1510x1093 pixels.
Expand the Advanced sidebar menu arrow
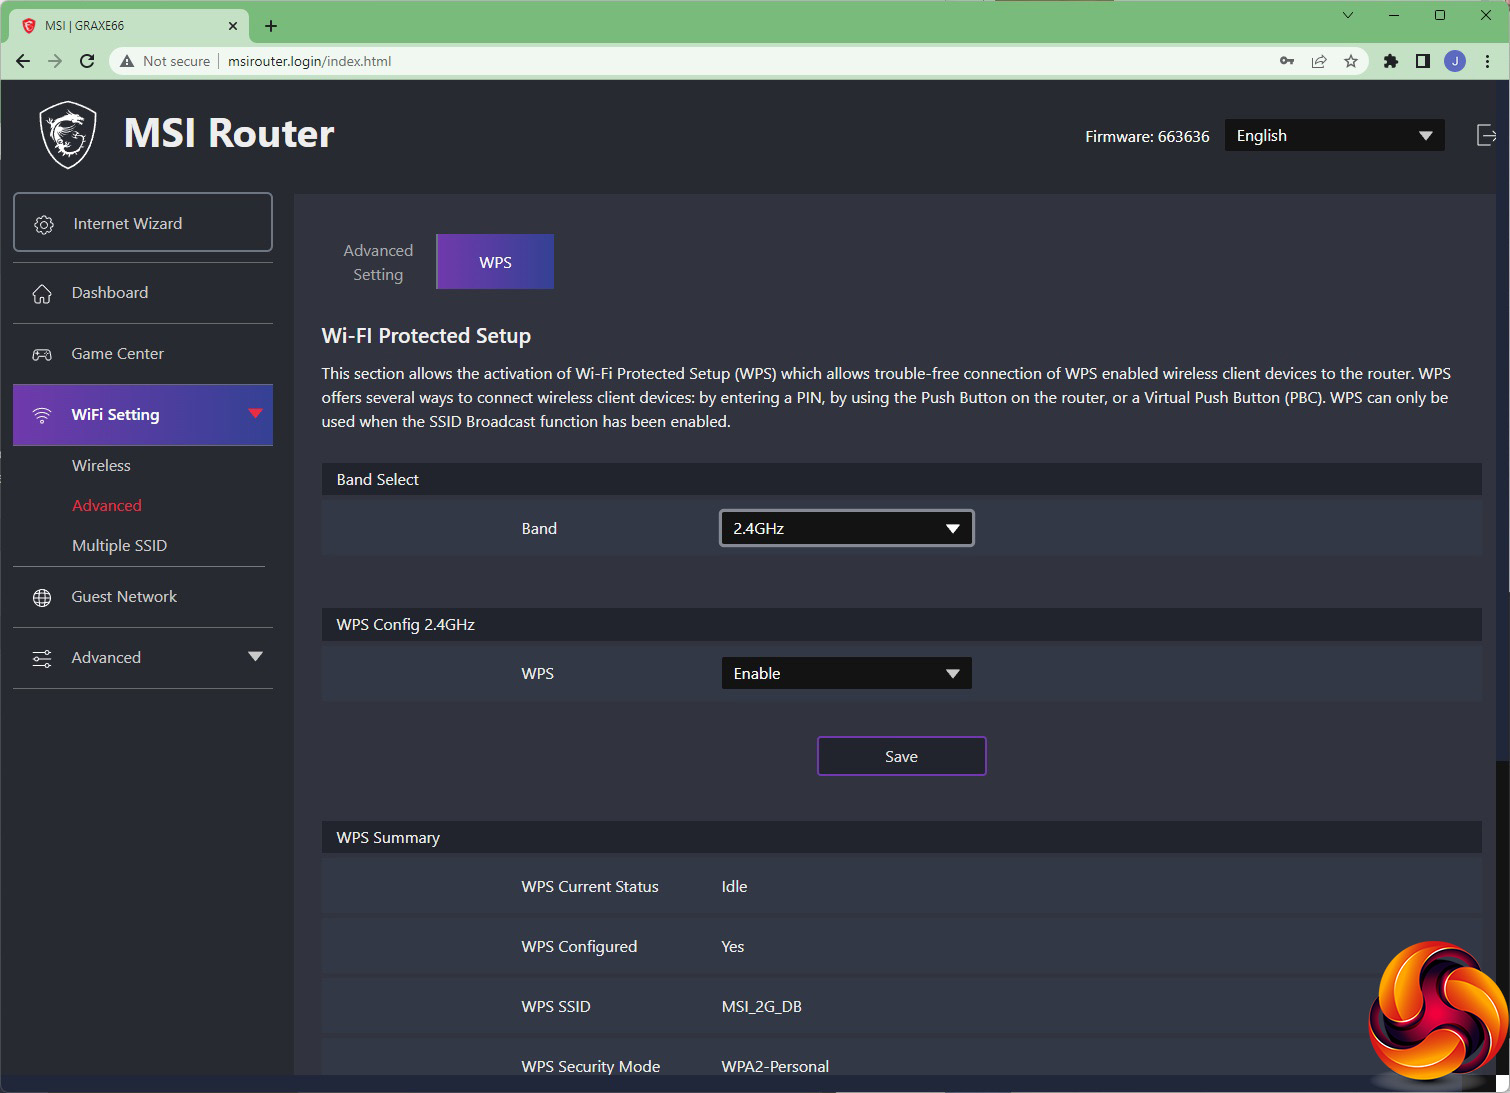click(255, 657)
